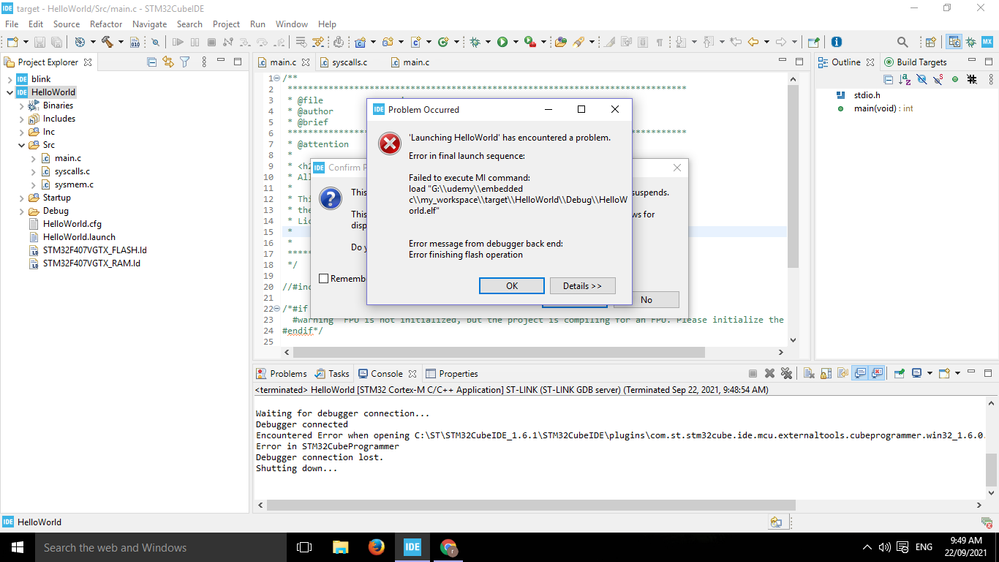Click the Open Perspective icon
This screenshot has height=562, width=999.
[931, 42]
